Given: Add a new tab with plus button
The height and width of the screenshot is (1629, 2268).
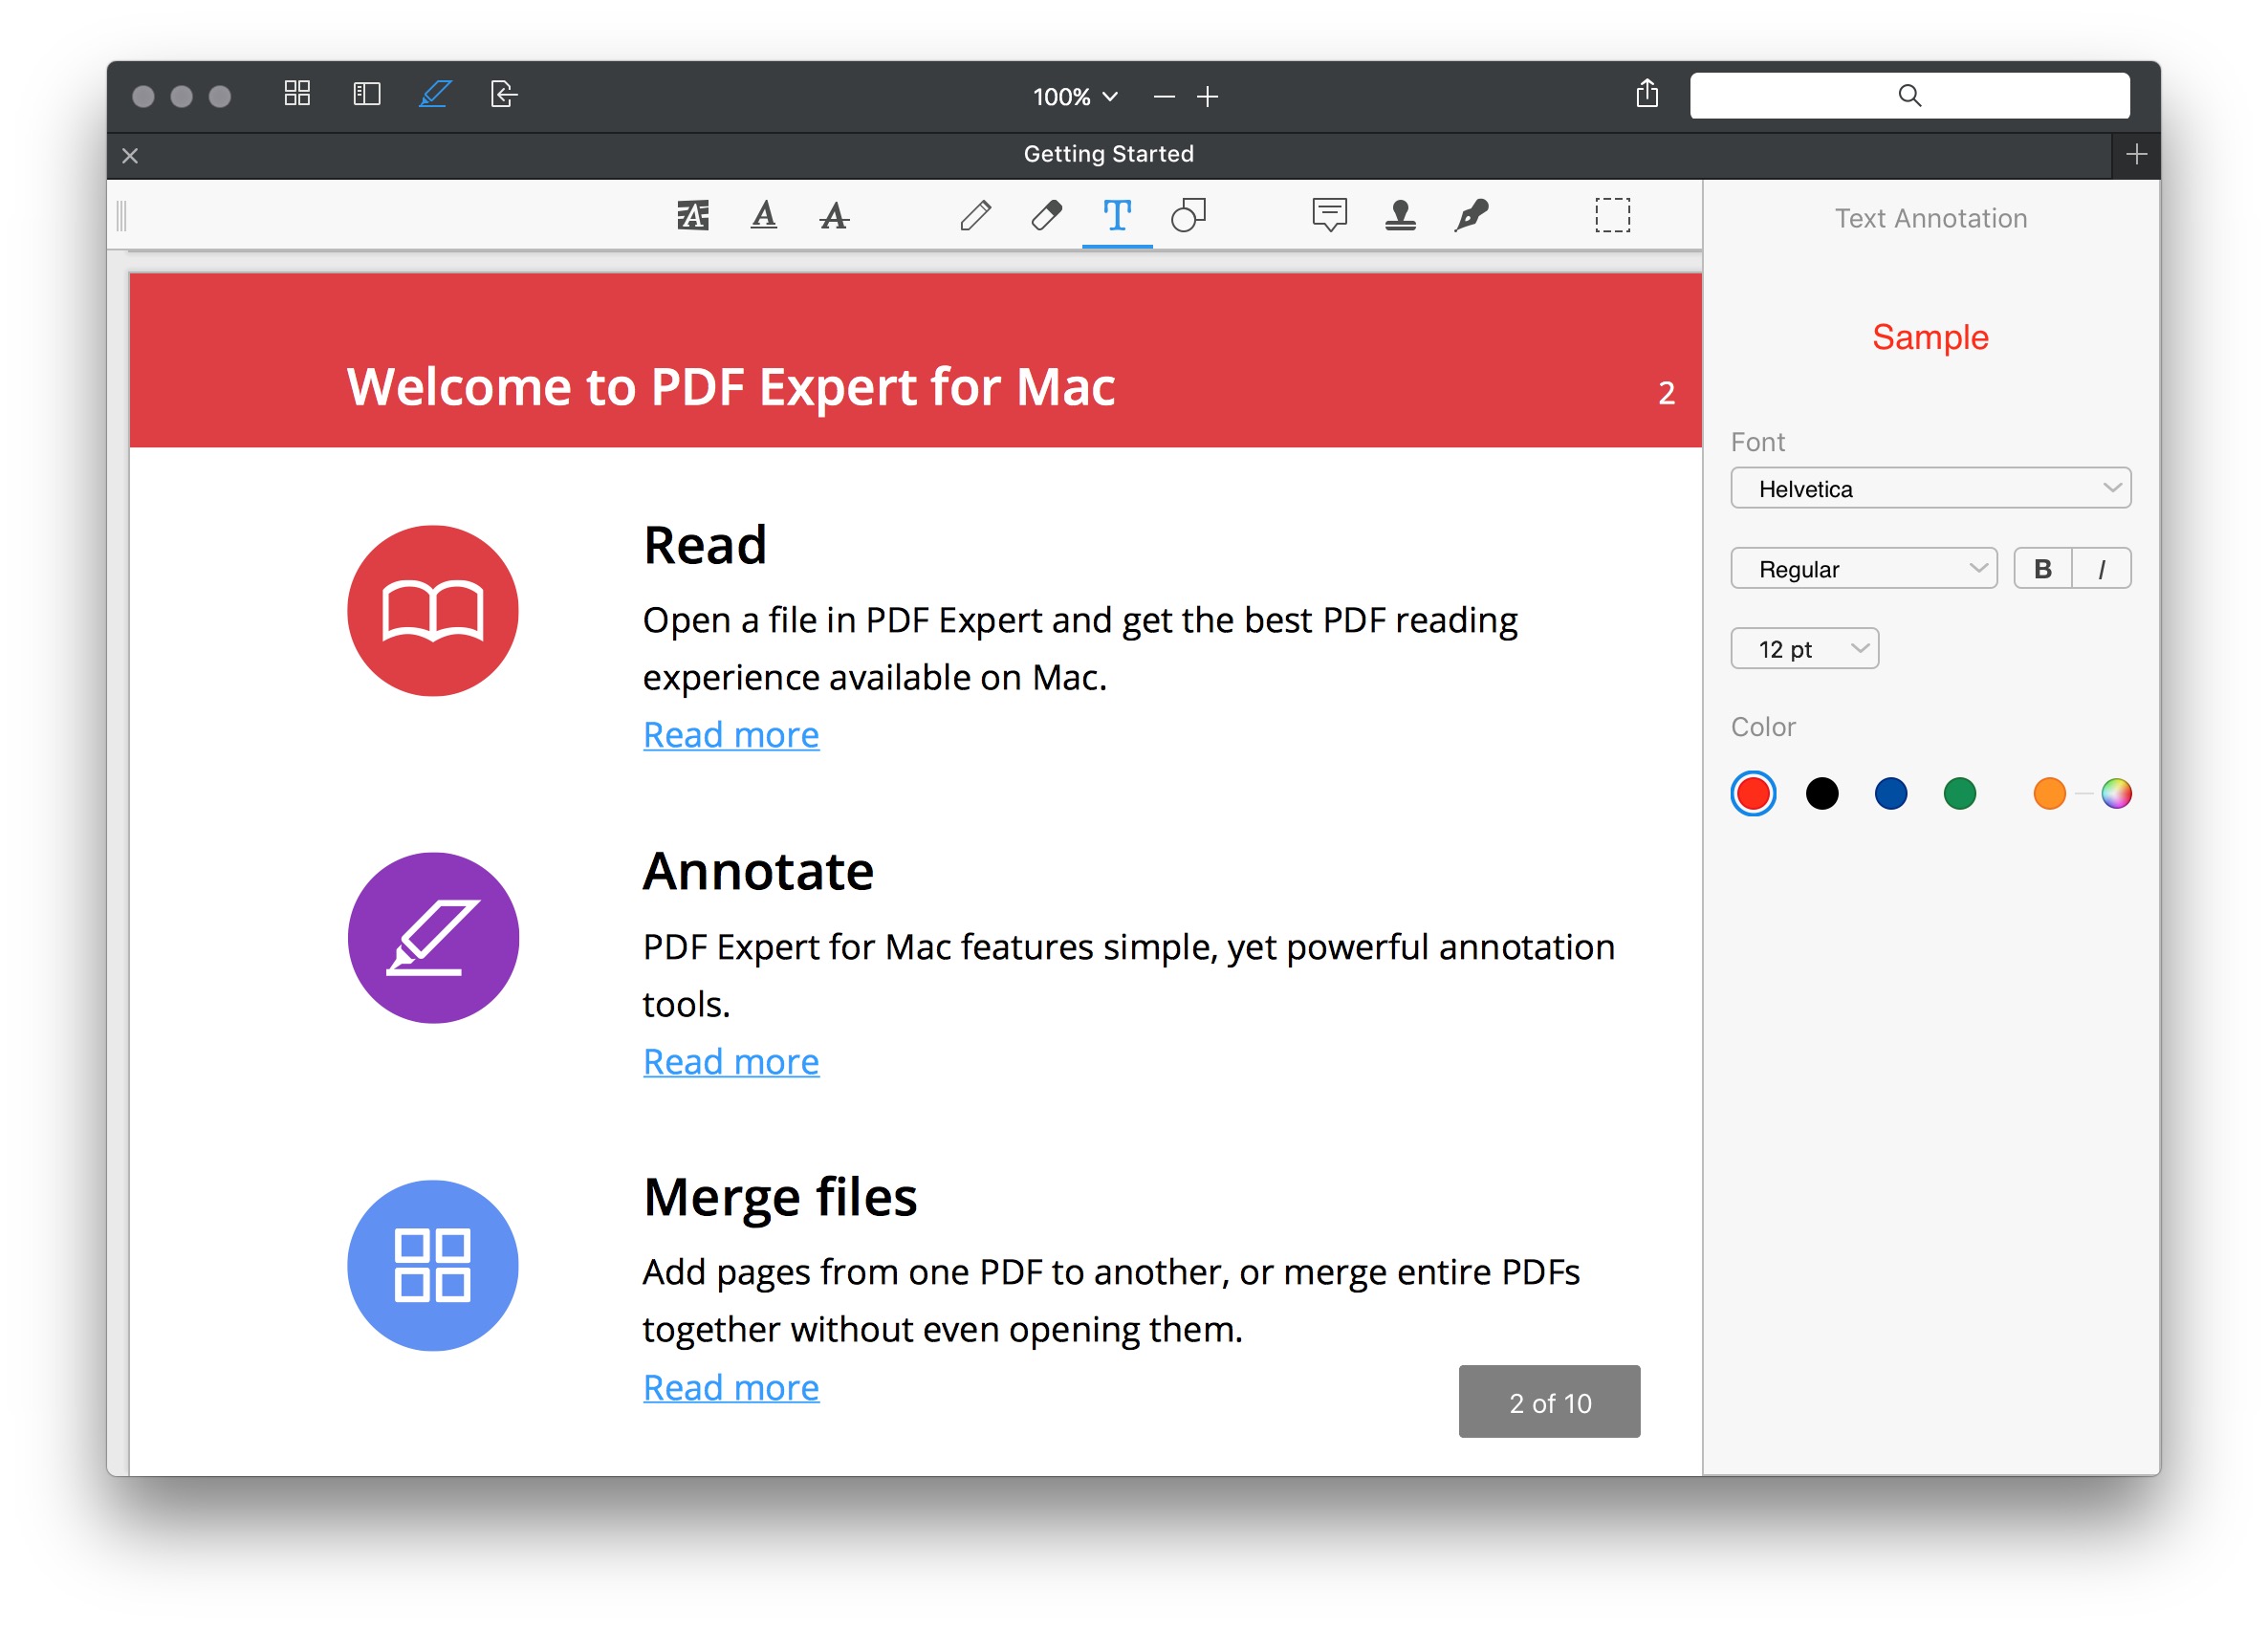Looking at the screenshot, I should 2136,154.
